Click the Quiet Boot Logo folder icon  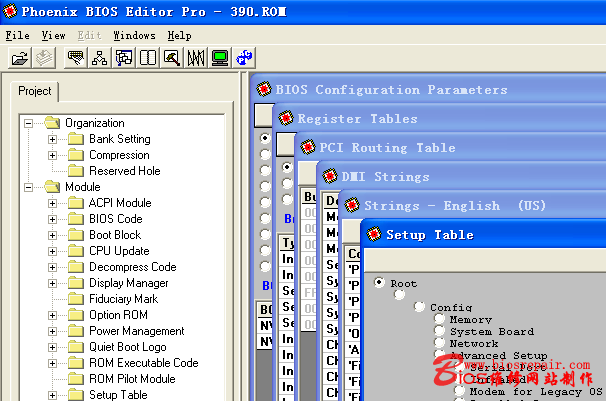[x=76, y=347]
